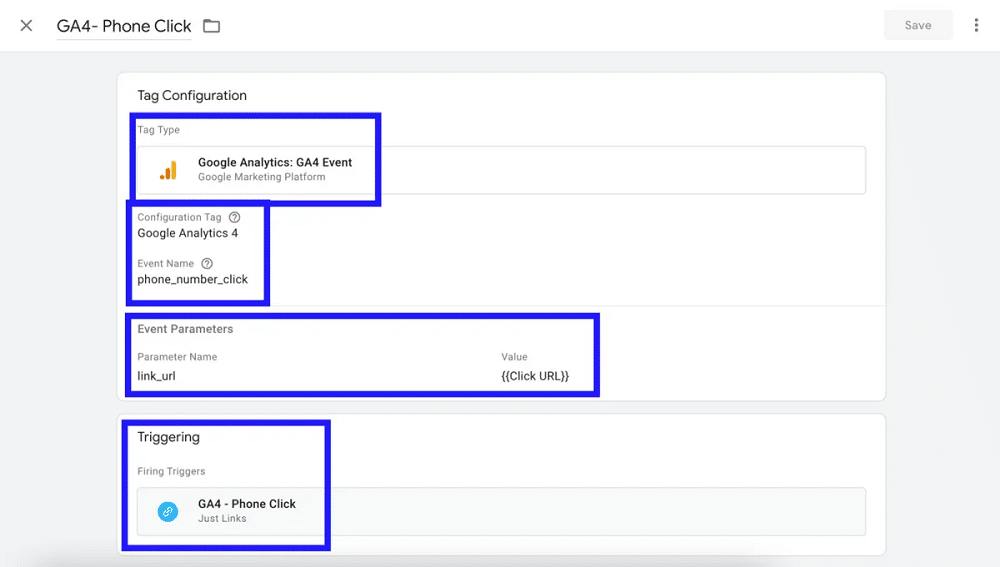
Task: Click the {{Click URL}} parameter value
Action: pyautogui.click(x=534, y=376)
